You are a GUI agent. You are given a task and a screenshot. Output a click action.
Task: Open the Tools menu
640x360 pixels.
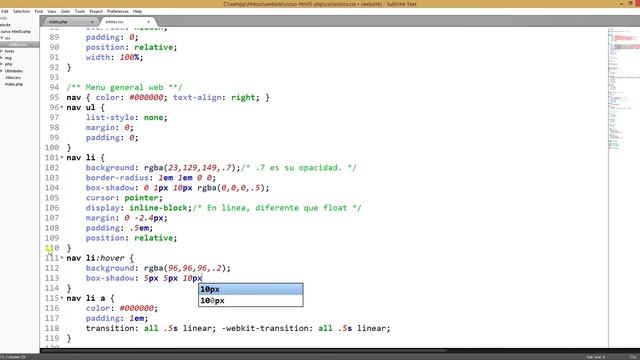80,11
